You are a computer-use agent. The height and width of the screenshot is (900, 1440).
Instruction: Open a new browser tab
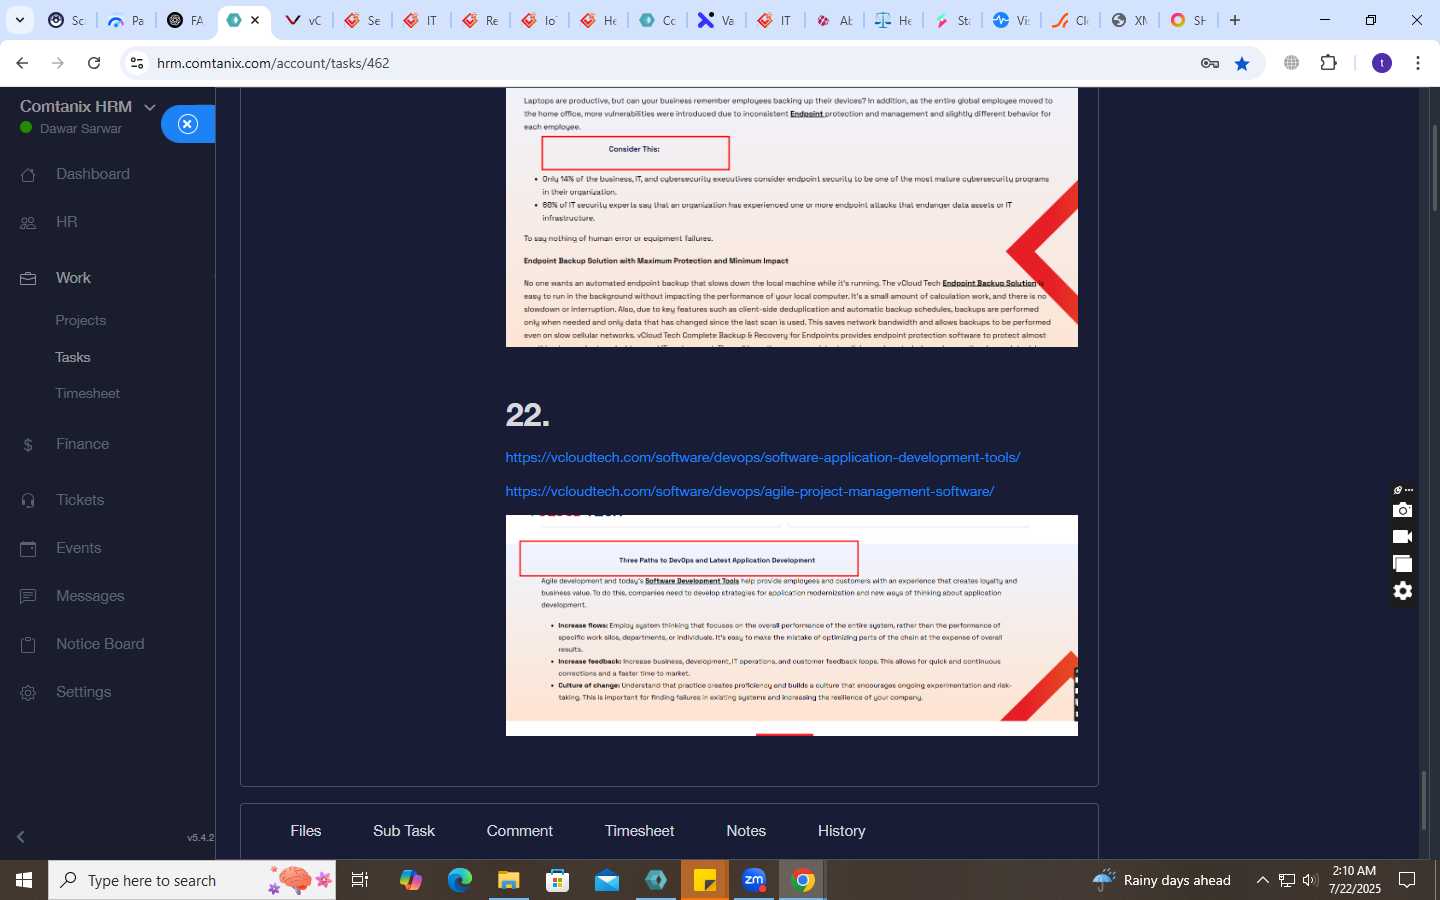tap(1235, 20)
